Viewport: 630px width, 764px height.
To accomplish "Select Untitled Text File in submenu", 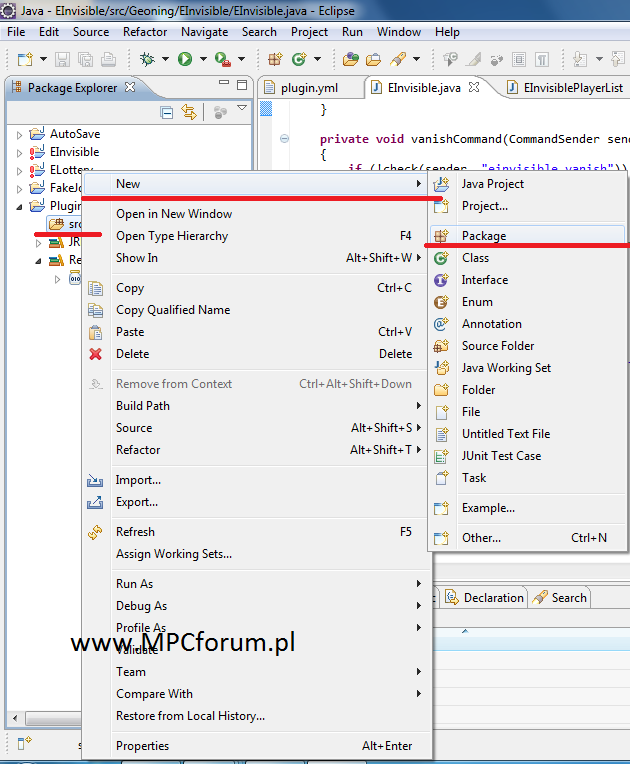I will tap(528, 434).
